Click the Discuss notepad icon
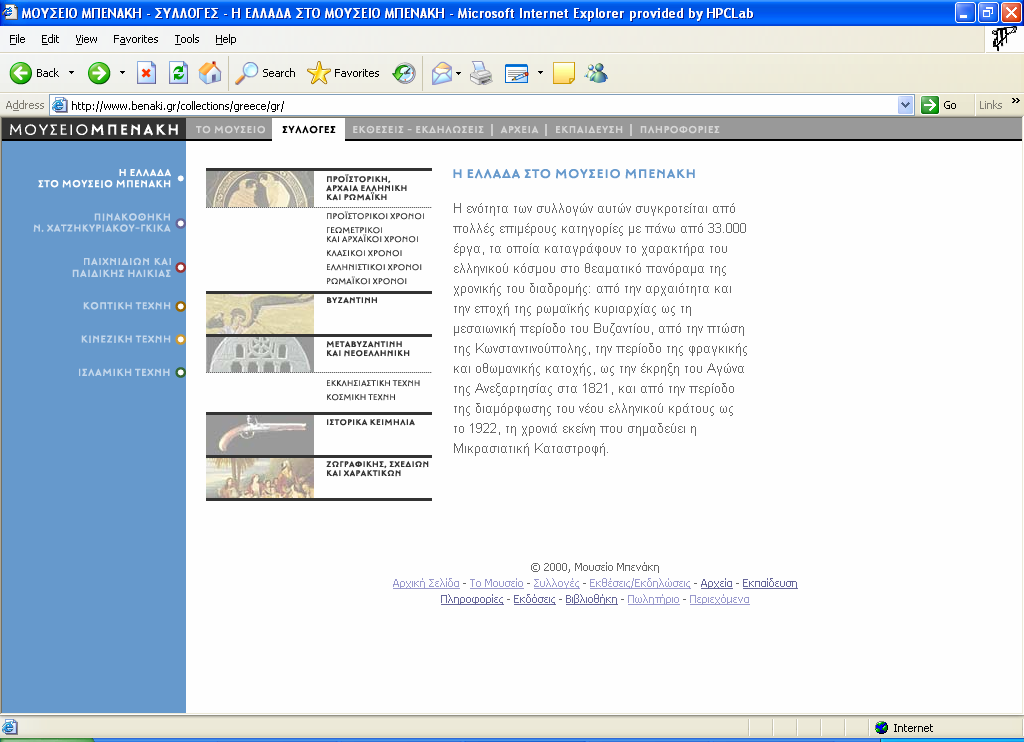The height and width of the screenshot is (742, 1024). click(564, 73)
